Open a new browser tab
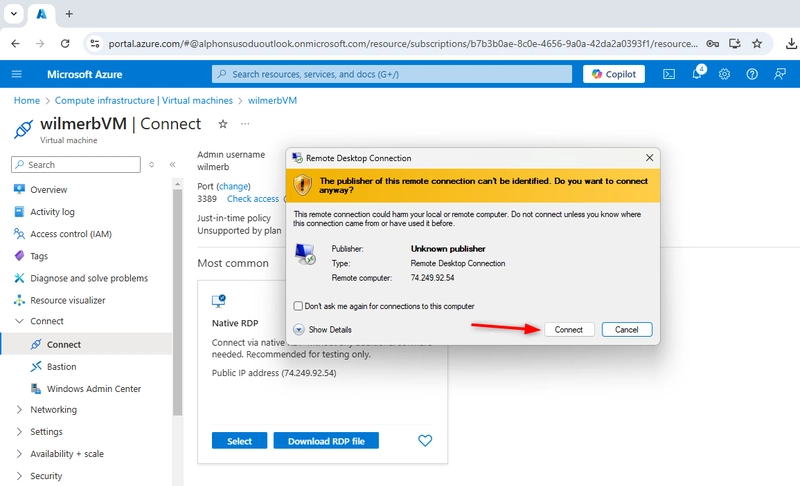Image resolution: width=800 pixels, height=486 pixels. (69, 14)
